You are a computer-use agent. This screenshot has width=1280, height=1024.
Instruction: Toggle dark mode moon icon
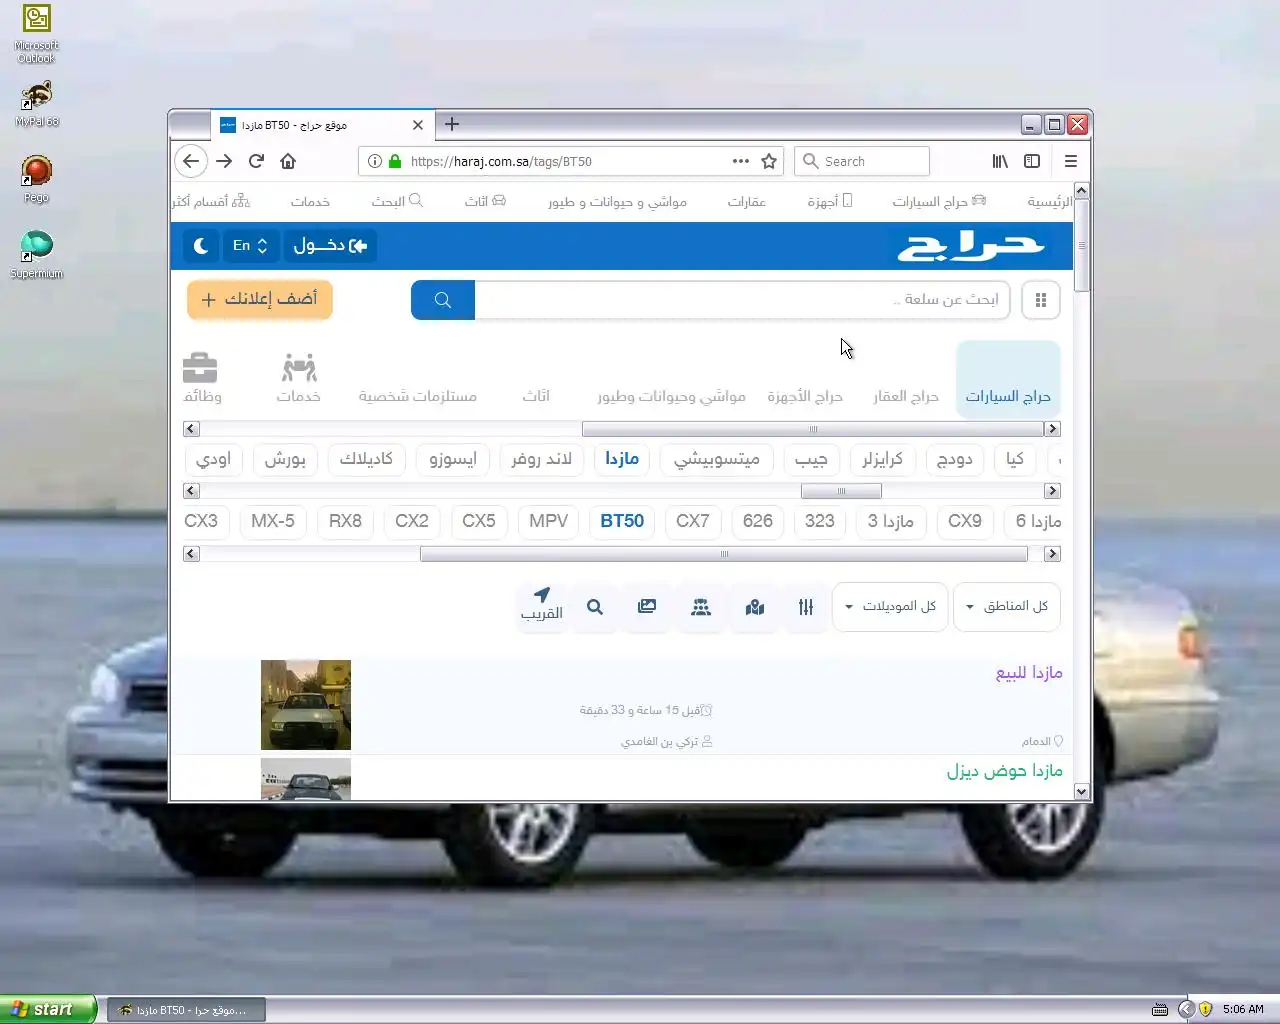pyautogui.click(x=201, y=245)
